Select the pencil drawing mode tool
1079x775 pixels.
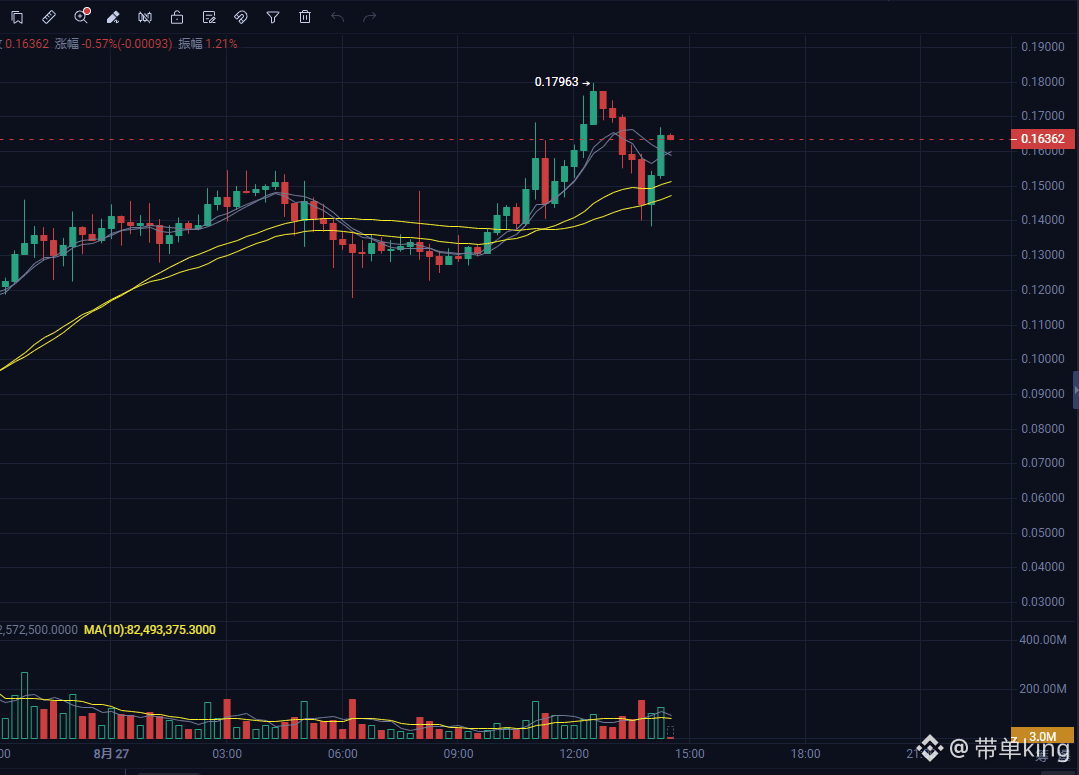113,17
